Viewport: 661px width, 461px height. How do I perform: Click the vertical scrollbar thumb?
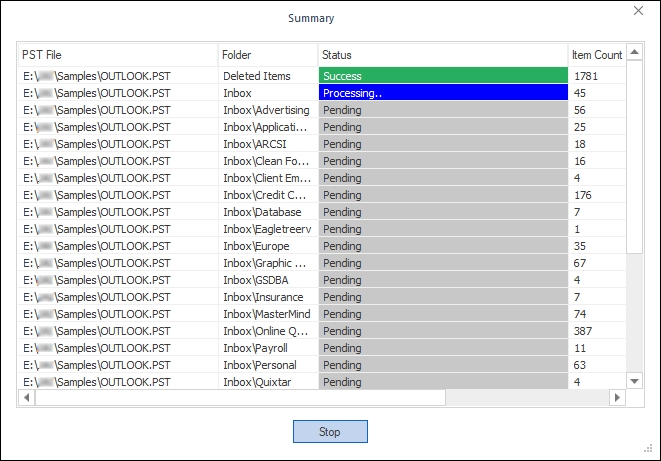click(634, 157)
